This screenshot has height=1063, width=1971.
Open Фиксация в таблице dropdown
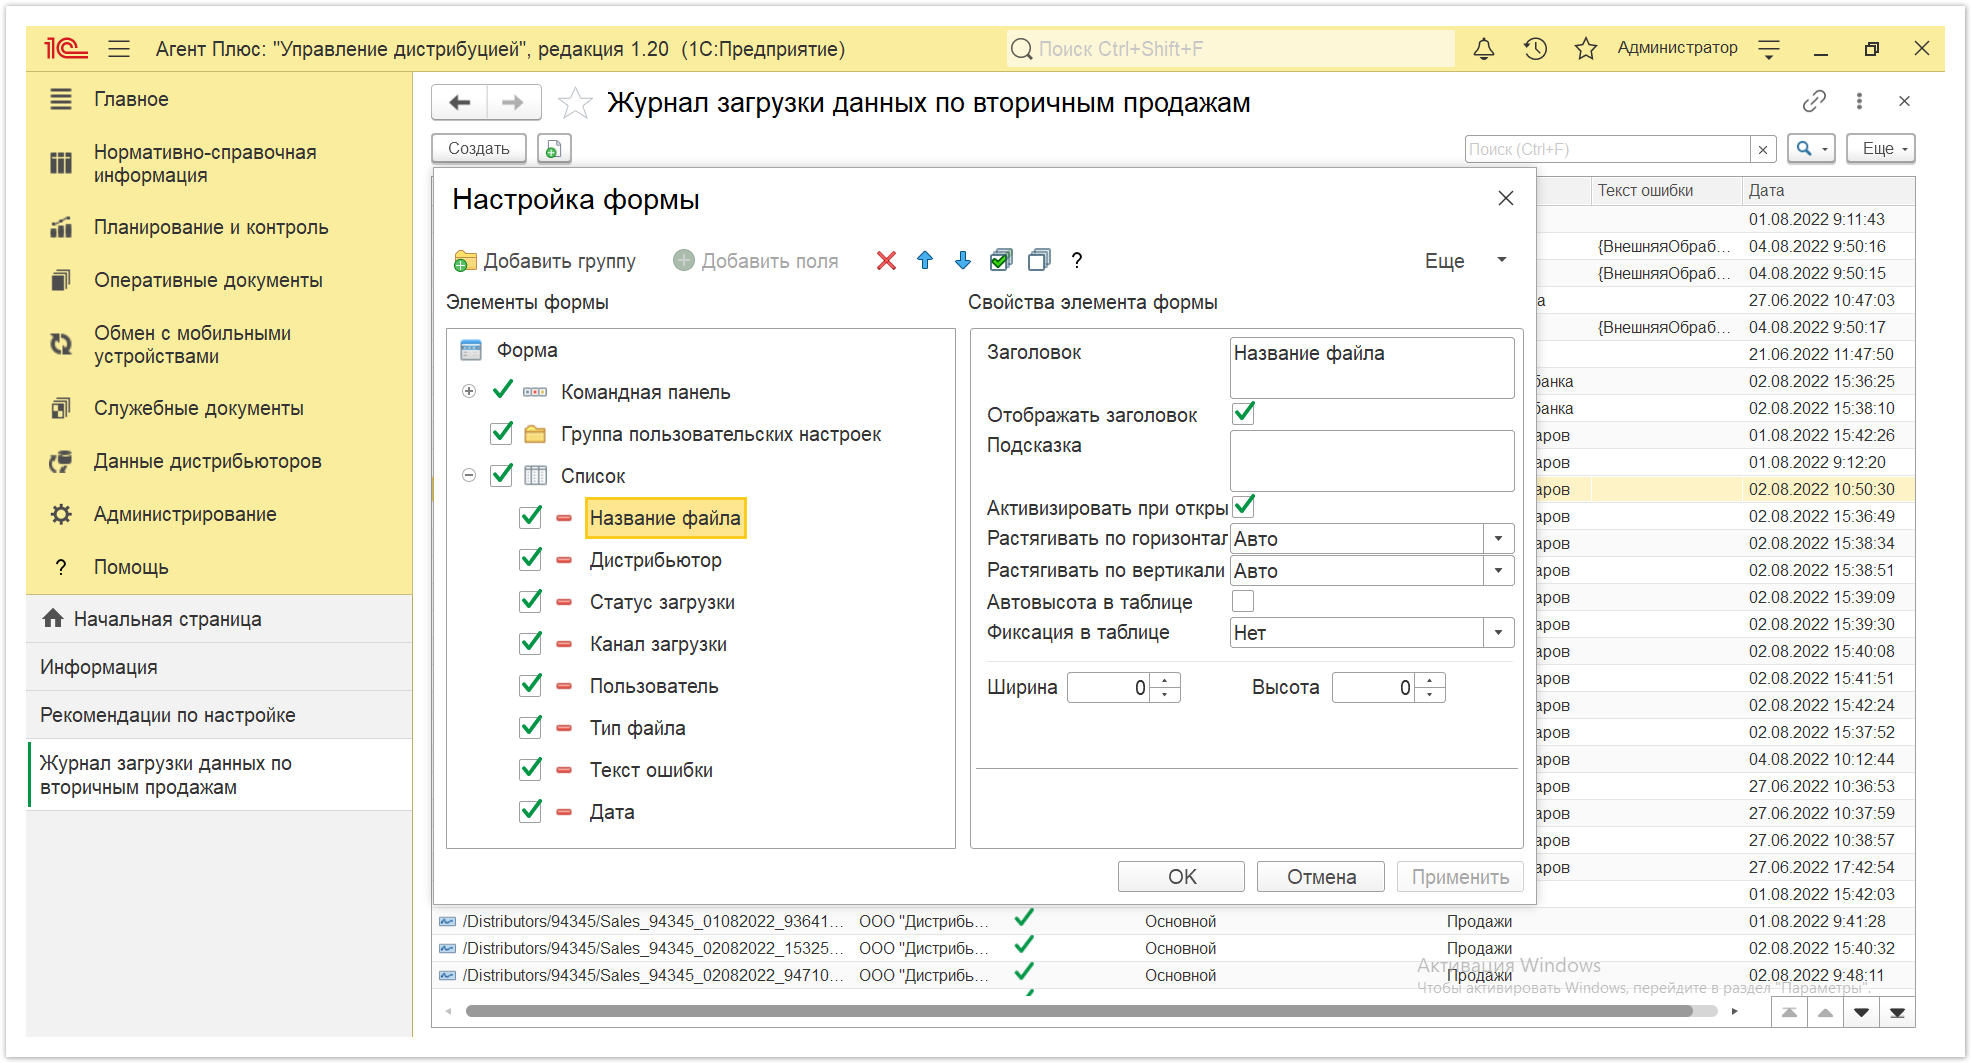click(x=1498, y=633)
